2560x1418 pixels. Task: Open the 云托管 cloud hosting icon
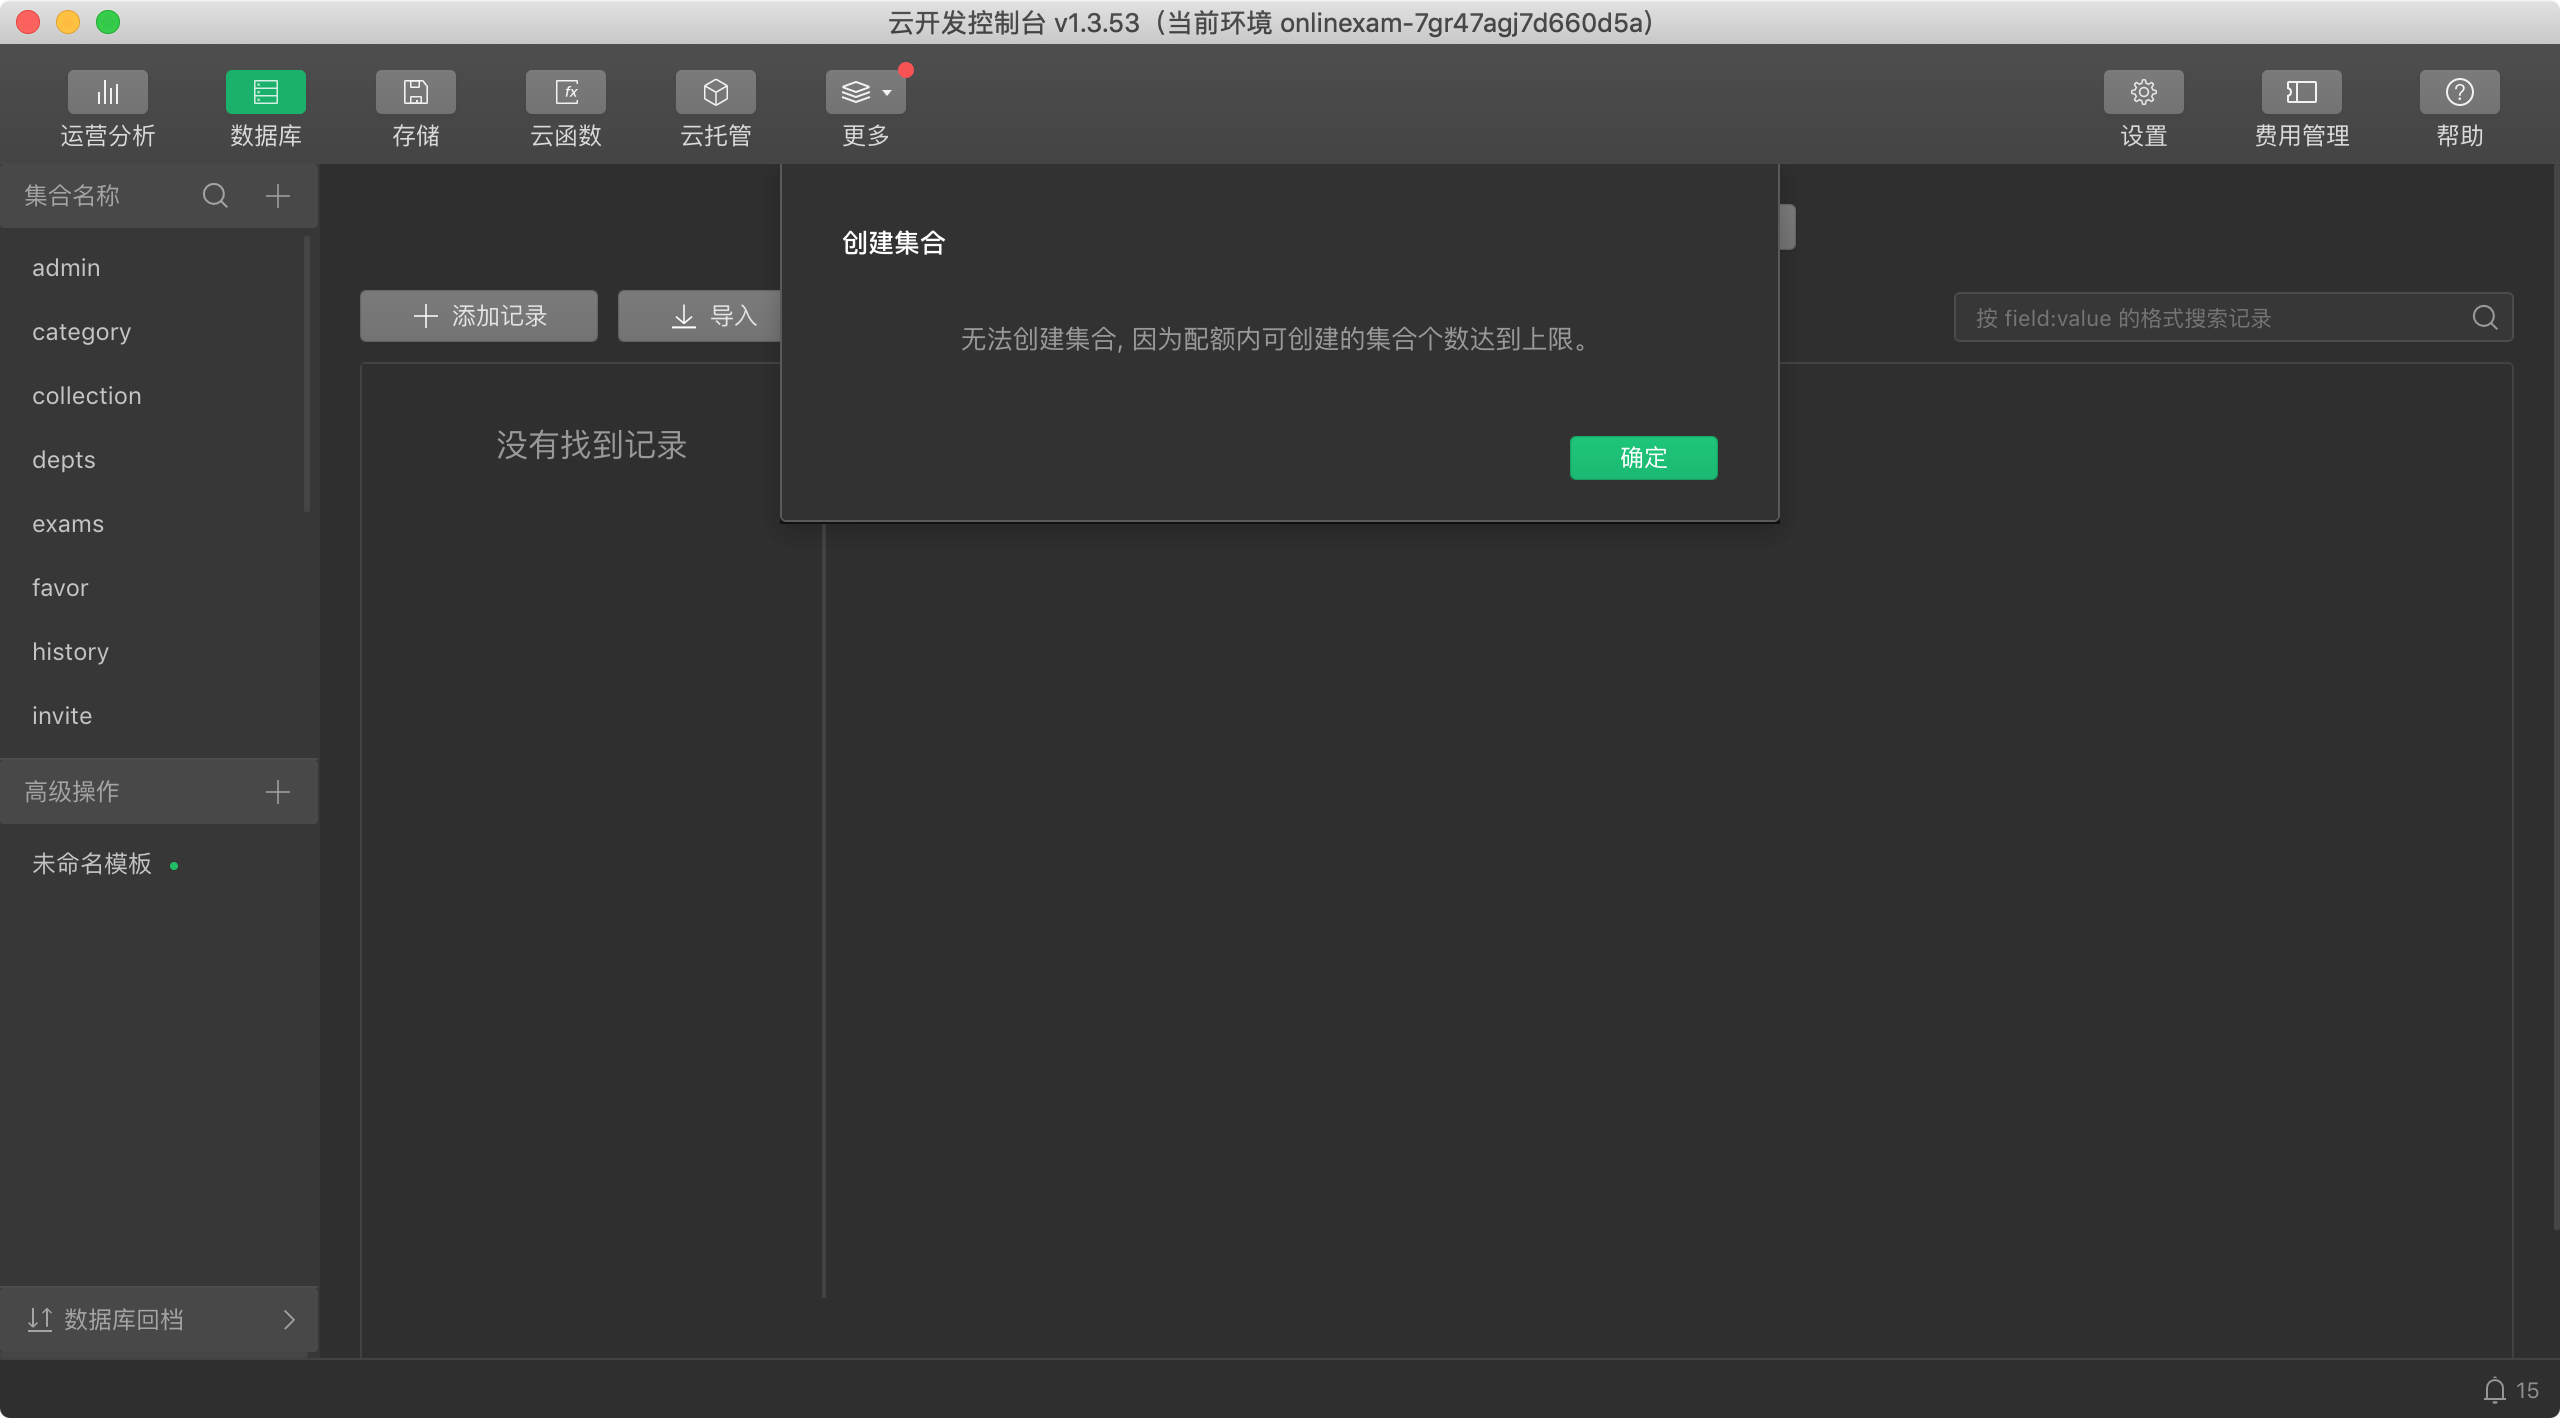pyautogui.click(x=715, y=93)
